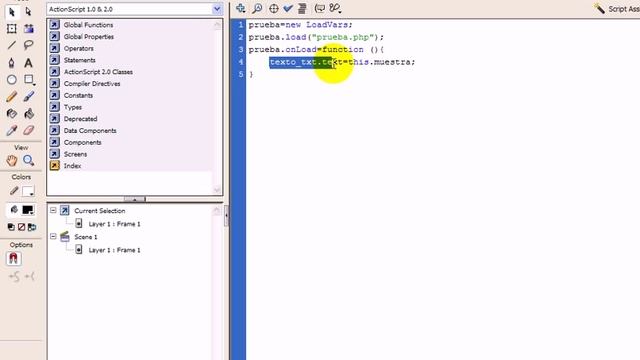Select the Ink Bottle tool
Viewport: 640px width, 360px height.
pyautogui.click(x=11, y=113)
